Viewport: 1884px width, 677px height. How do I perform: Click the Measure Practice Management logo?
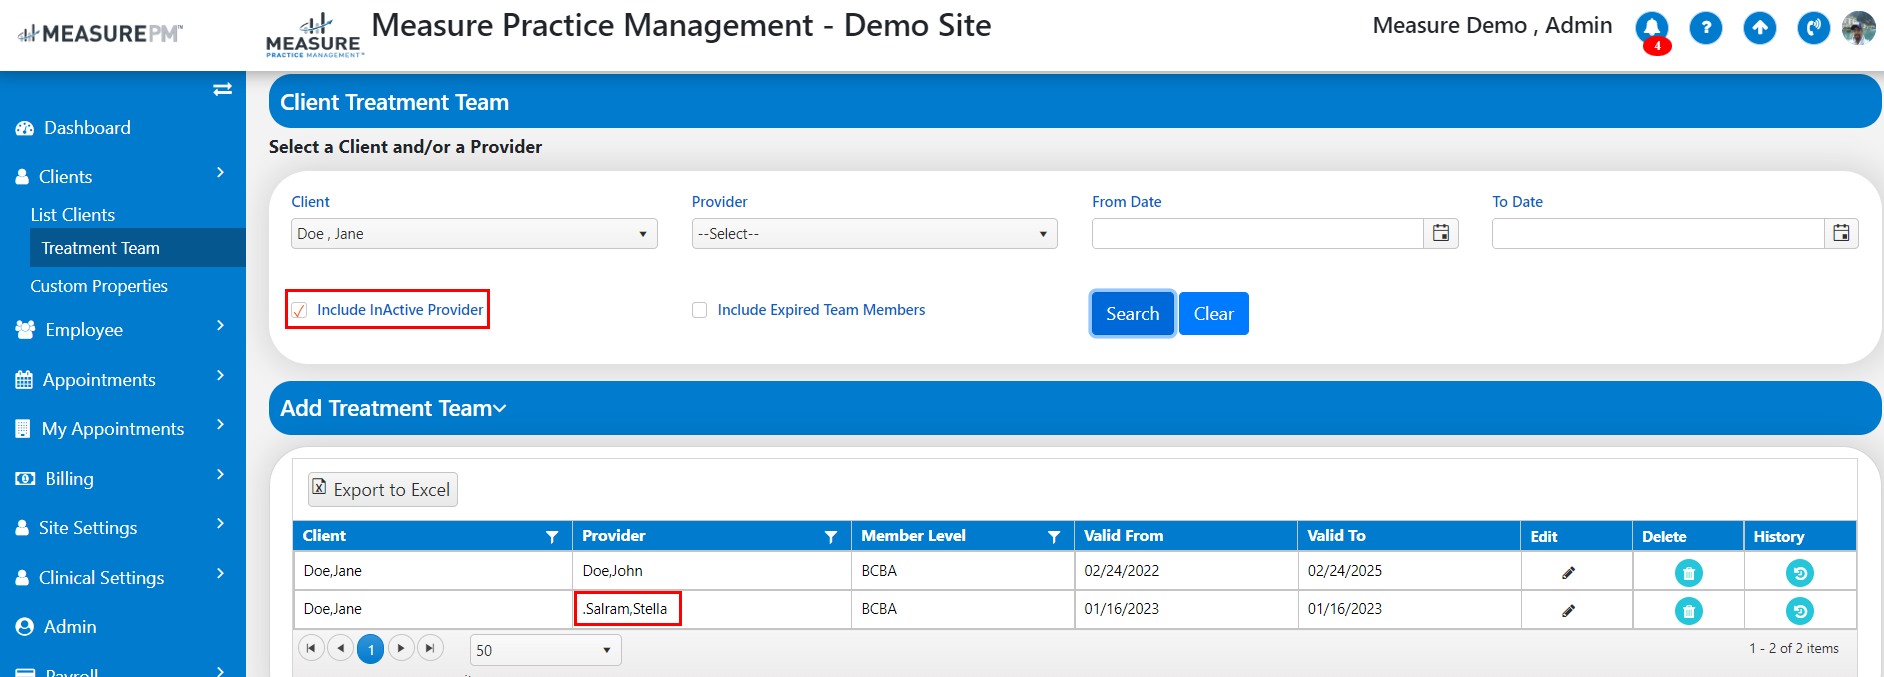314,36
